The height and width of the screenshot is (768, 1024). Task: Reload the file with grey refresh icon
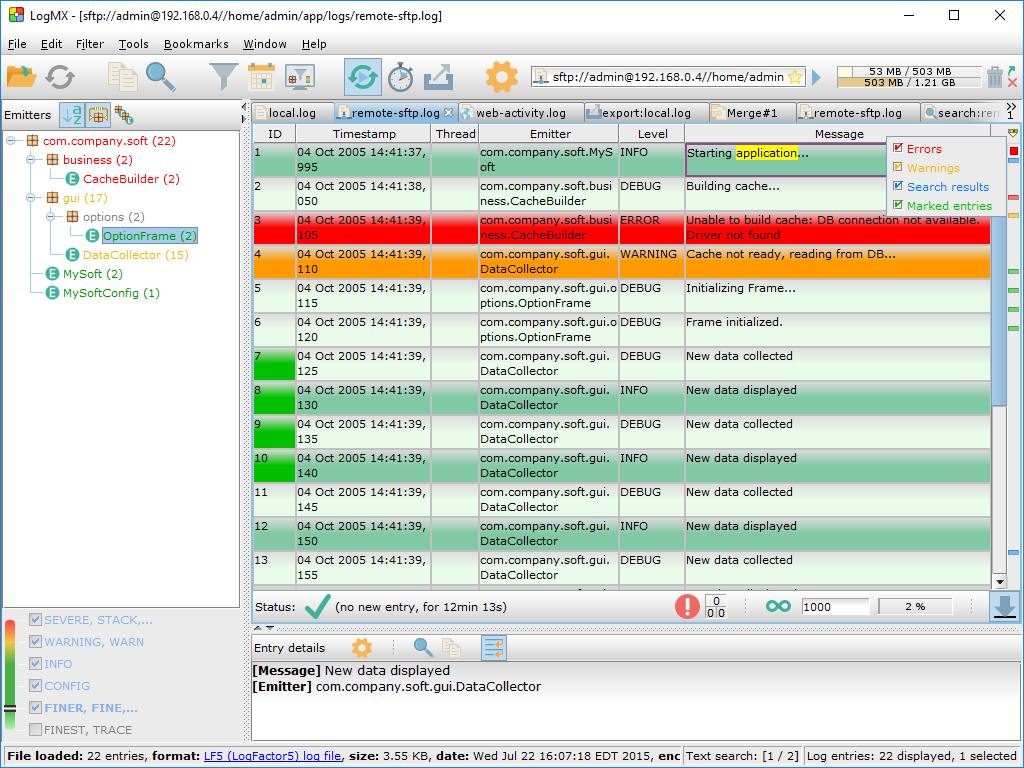(59, 77)
